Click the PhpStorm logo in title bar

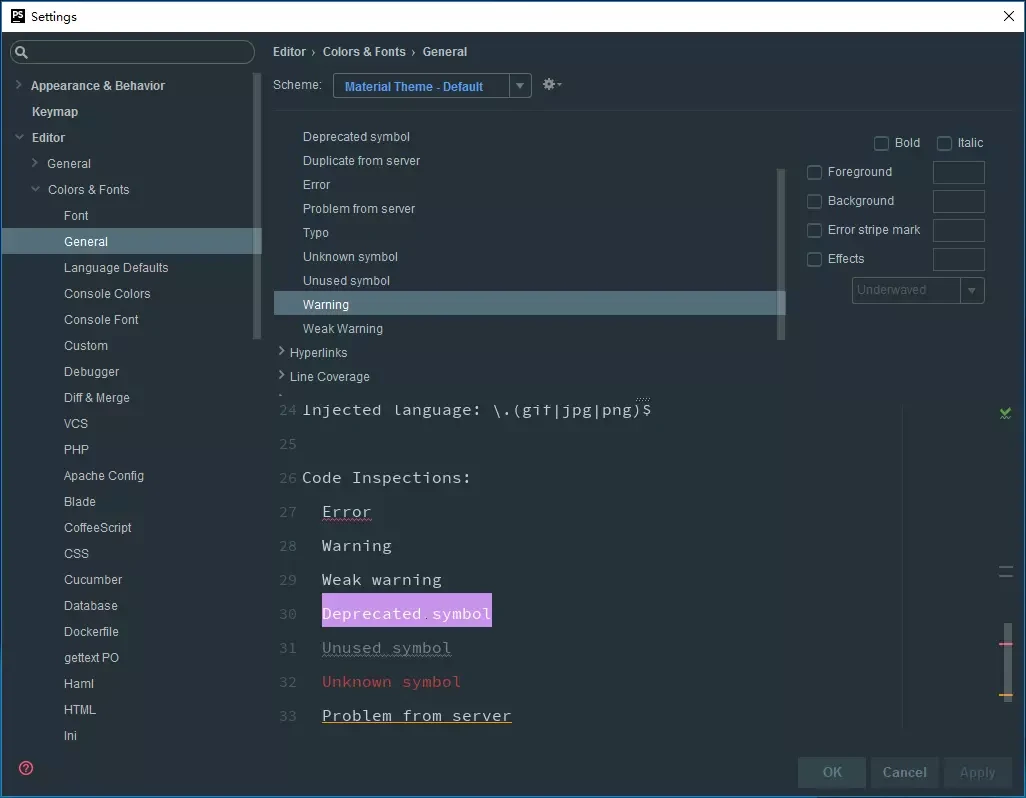(x=17, y=16)
